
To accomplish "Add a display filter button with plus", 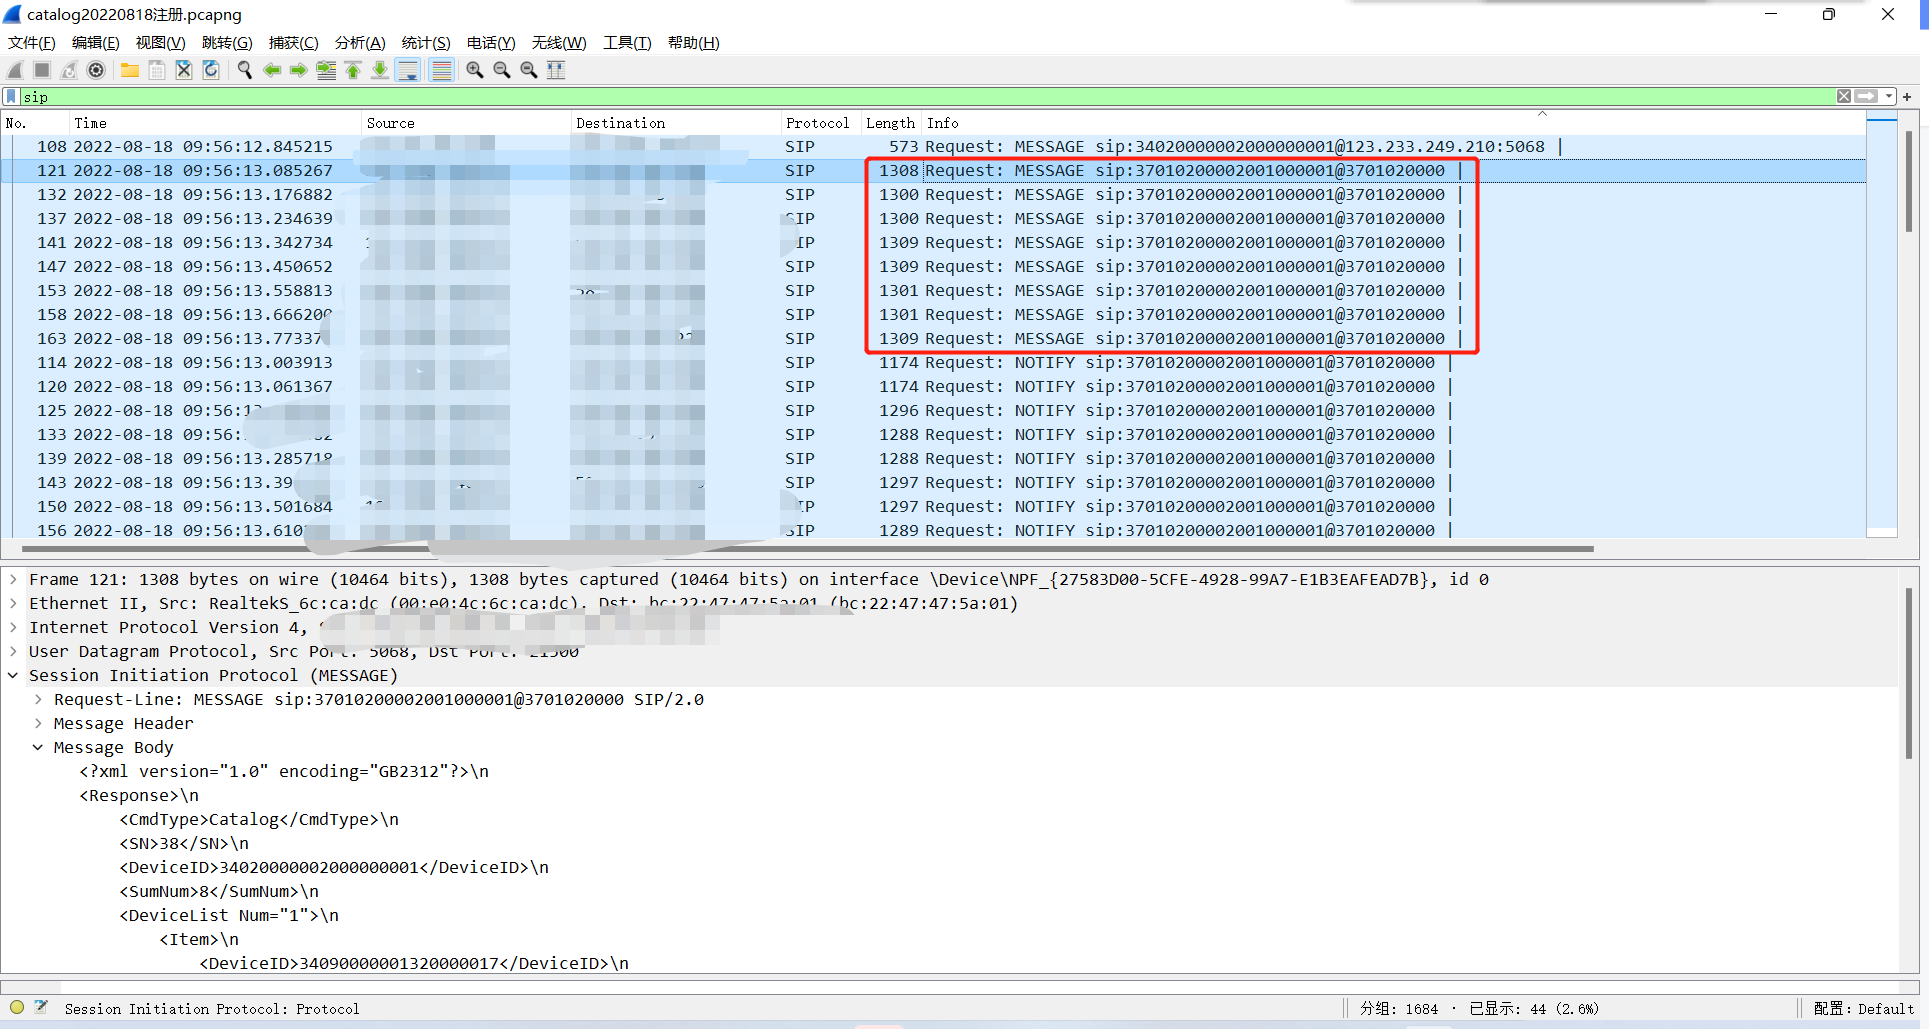I will click(x=1907, y=97).
